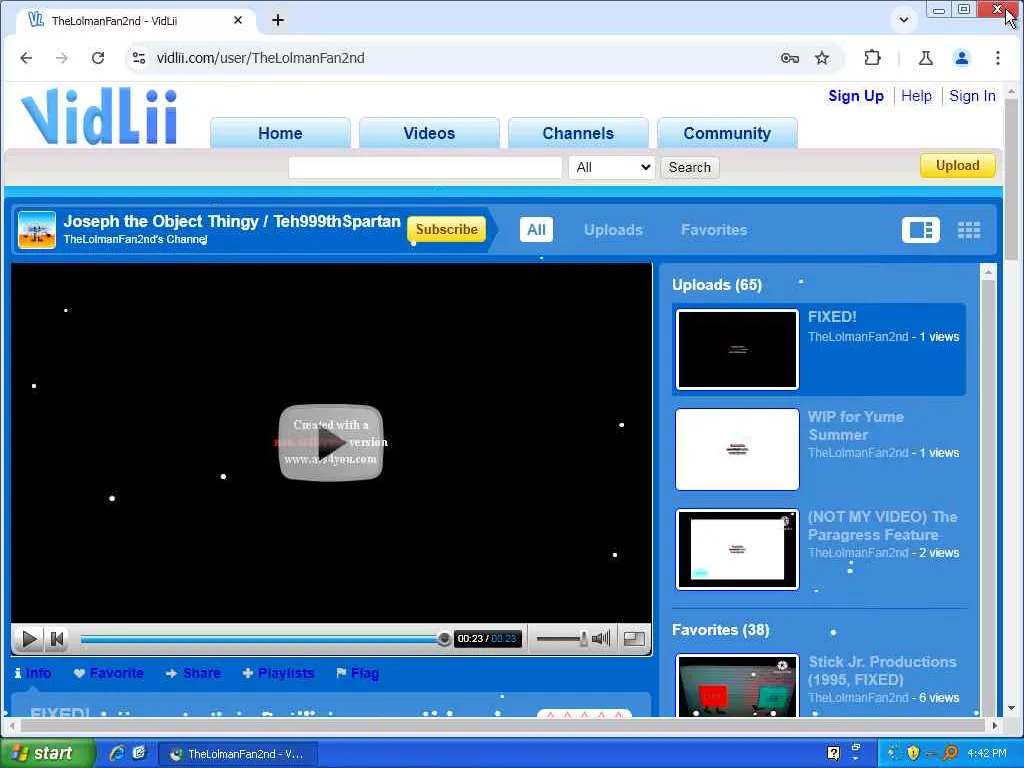
Task: Open the Paragress Feature video thumbnail
Action: coord(737,549)
